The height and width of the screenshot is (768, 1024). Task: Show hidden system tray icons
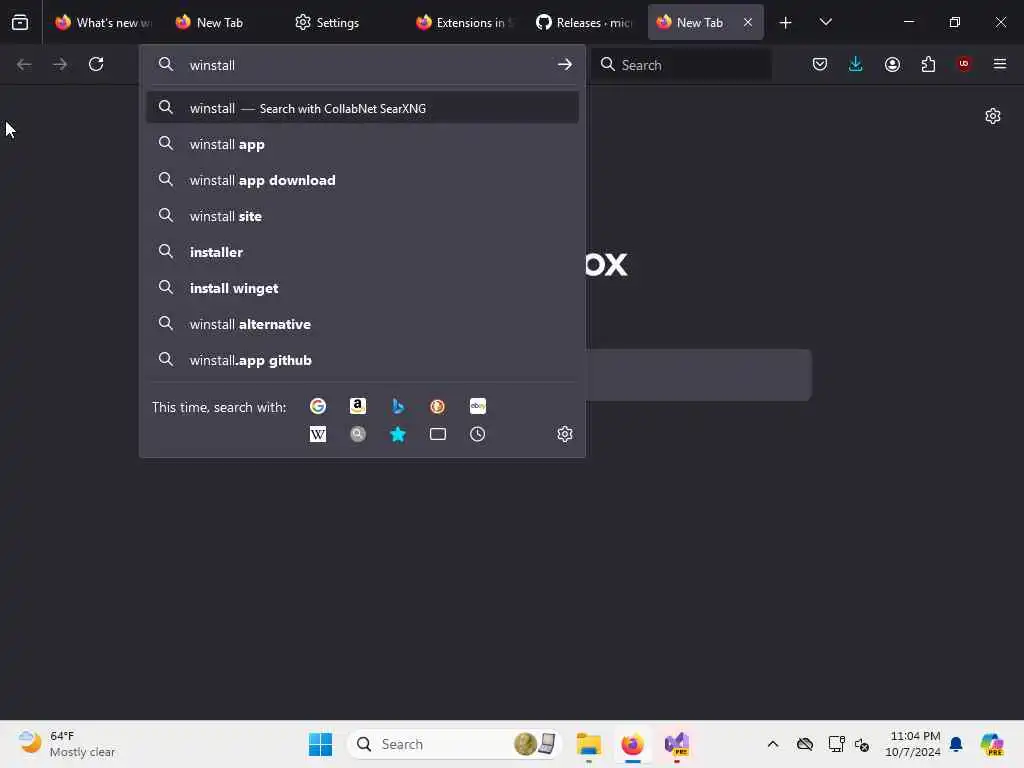[x=773, y=744]
